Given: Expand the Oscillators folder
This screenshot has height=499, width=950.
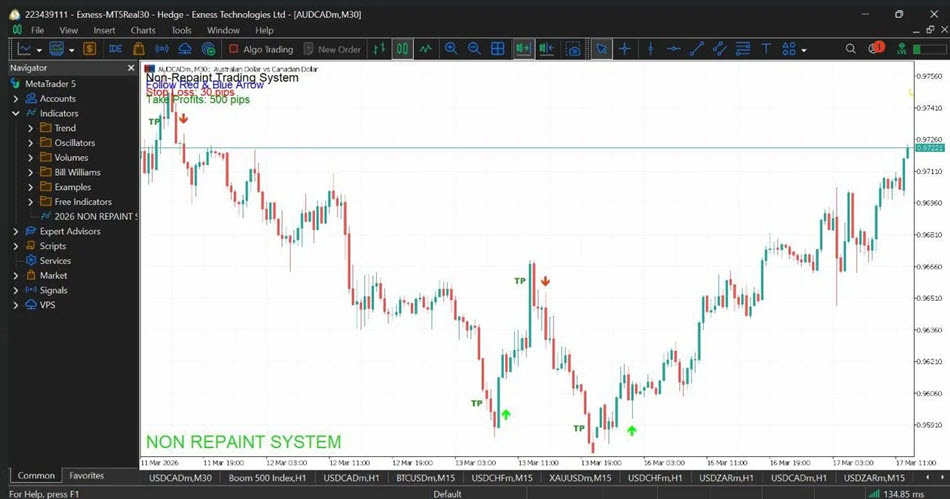Looking at the screenshot, I should pyautogui.click(x=30, y=143).
